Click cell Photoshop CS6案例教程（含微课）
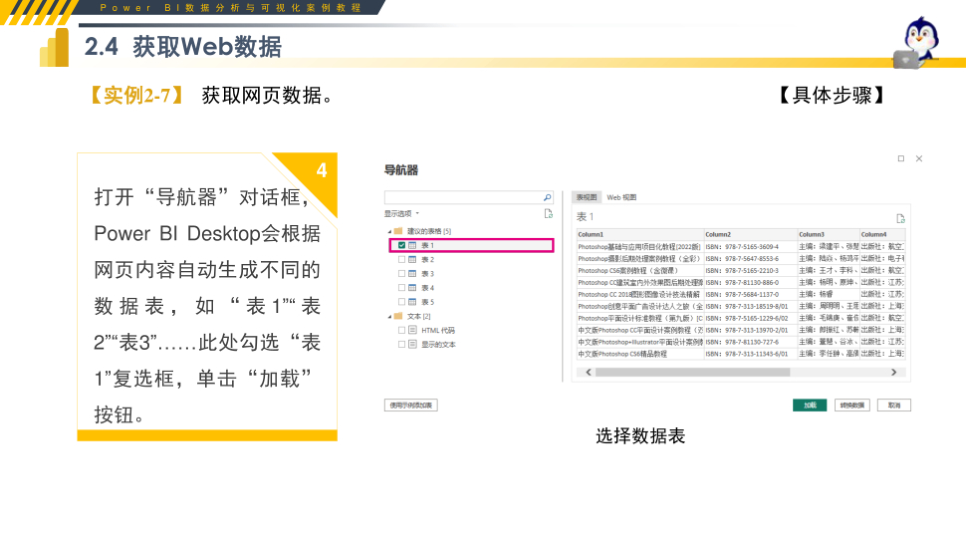This screenshot has width=966, height=544. pos(640,270)
